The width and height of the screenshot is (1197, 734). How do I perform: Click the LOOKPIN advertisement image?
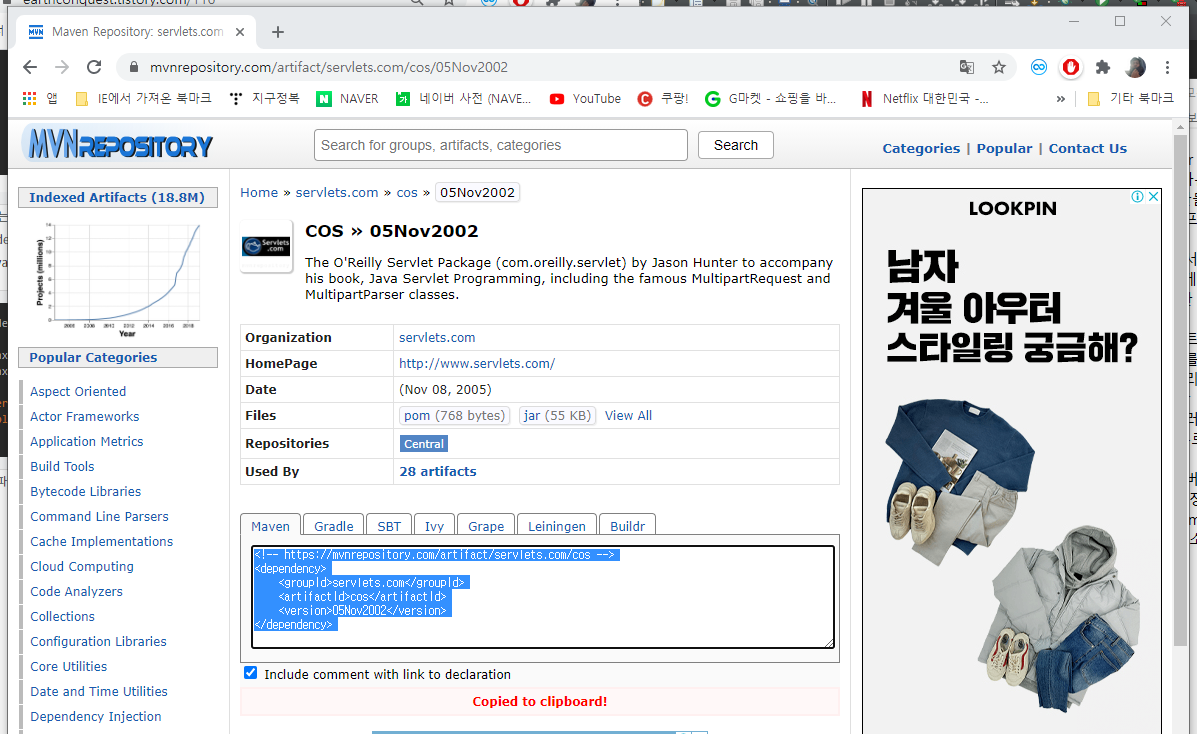1012,461
